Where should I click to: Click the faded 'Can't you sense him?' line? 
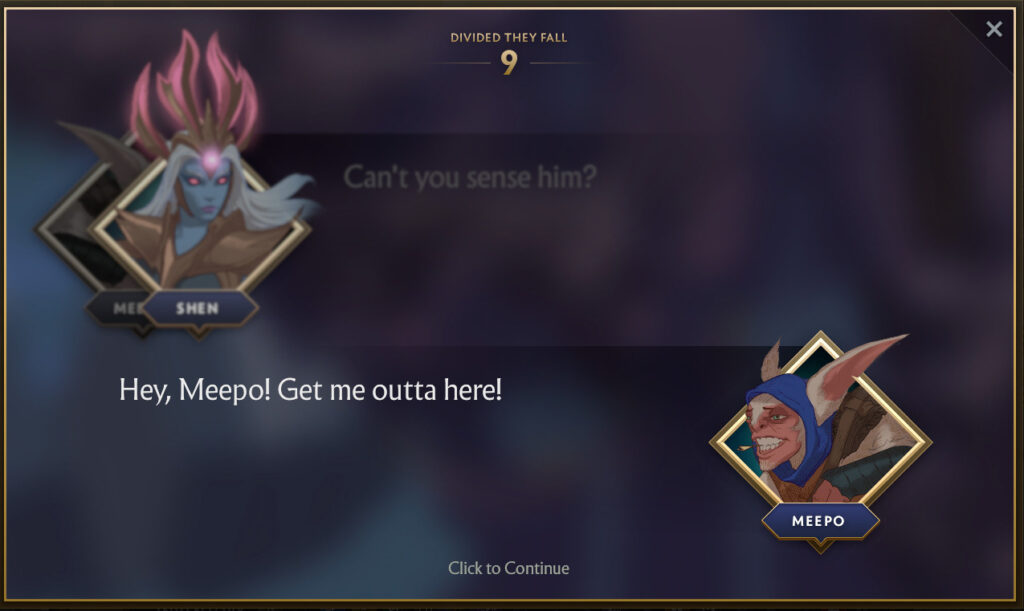[470, 177]
